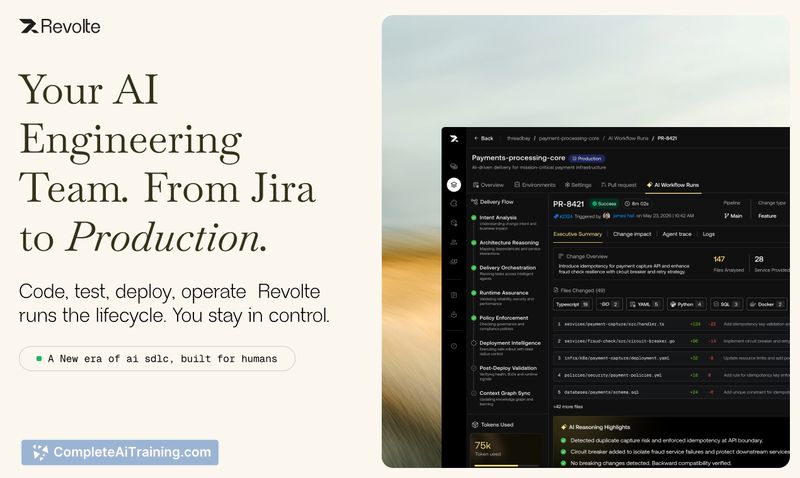Viewport: 800px width, 478px height.
Task: Click the Production environment badge
Action: 587,159
